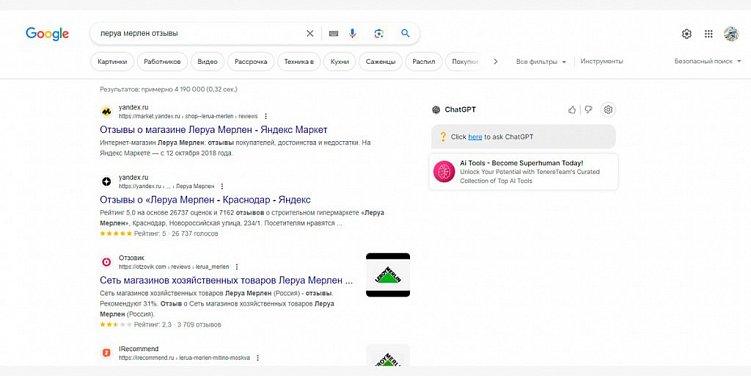Select the Рассрочка filter chip
751x376 pixels.
point(250,62)
